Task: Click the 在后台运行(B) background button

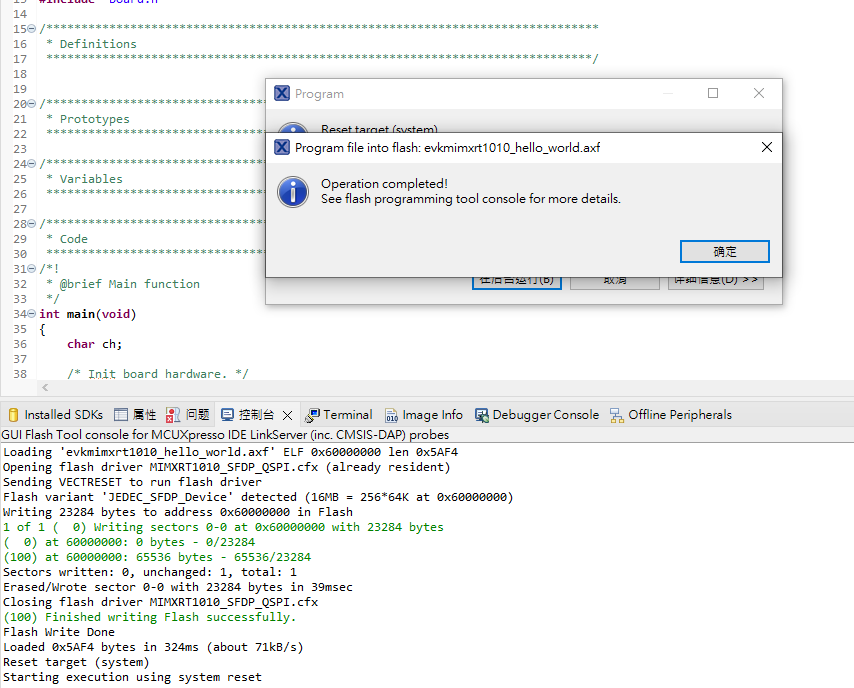Action: point(516,281)
